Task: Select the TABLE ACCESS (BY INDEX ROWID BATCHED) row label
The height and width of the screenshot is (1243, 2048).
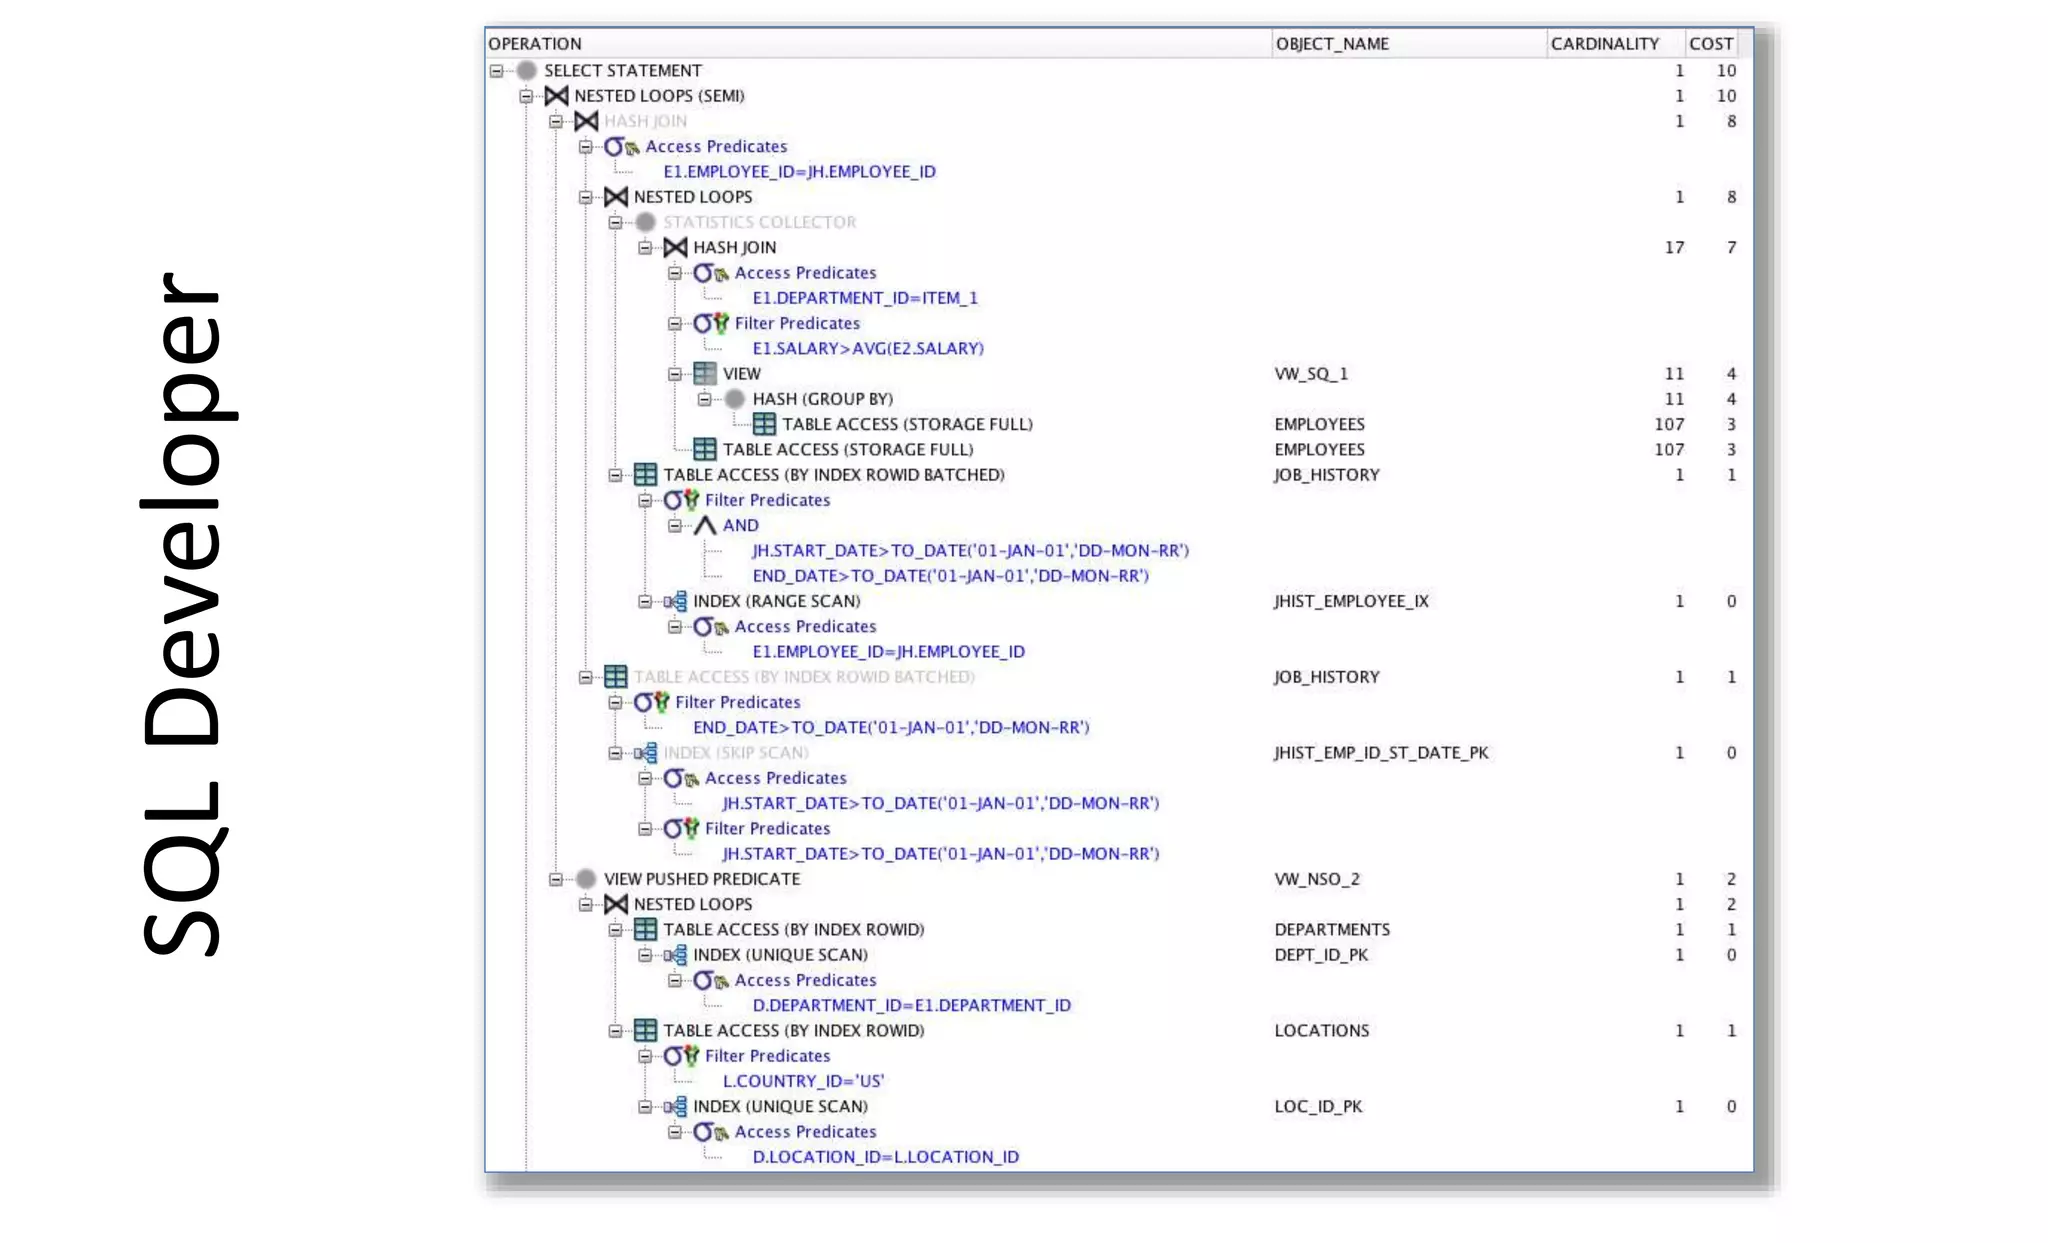Action: (x=834, y=475)
